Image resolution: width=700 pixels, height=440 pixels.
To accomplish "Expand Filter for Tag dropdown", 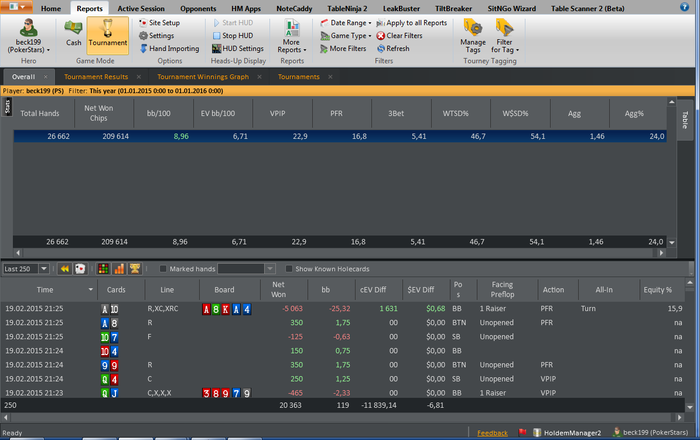I will [x=504, y=36].
